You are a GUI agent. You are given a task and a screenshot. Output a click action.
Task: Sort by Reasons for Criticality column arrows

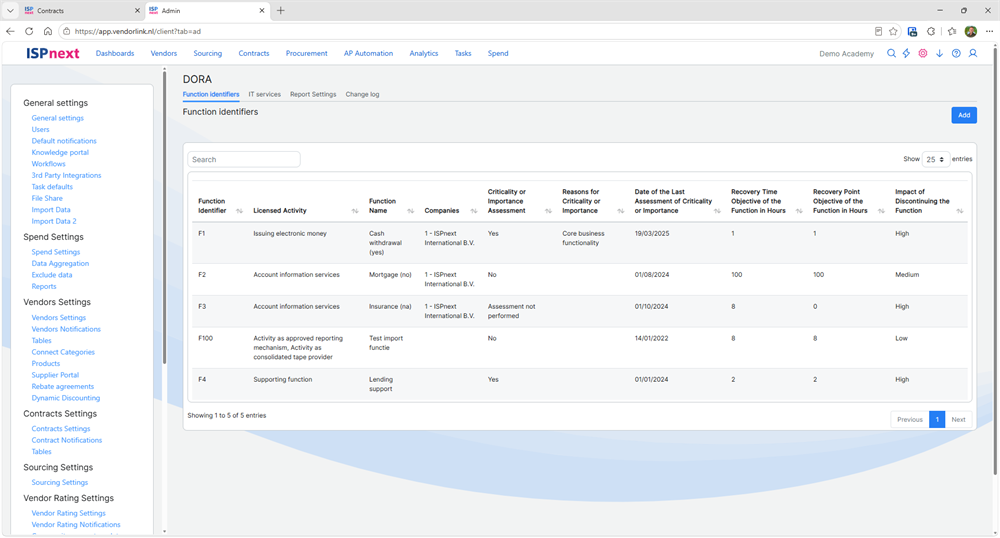pos(621,211)
